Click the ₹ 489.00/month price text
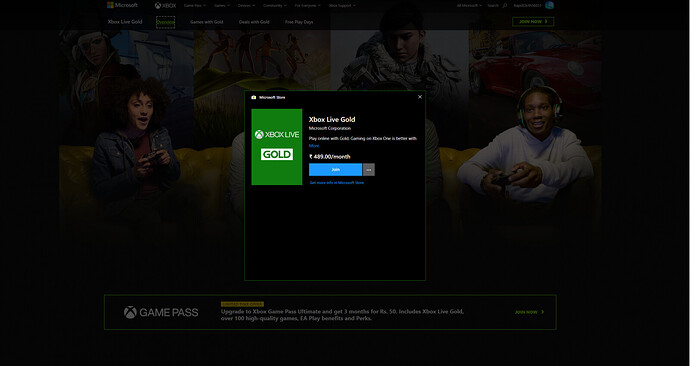The image size is (690, 366). tap(330, 157)
